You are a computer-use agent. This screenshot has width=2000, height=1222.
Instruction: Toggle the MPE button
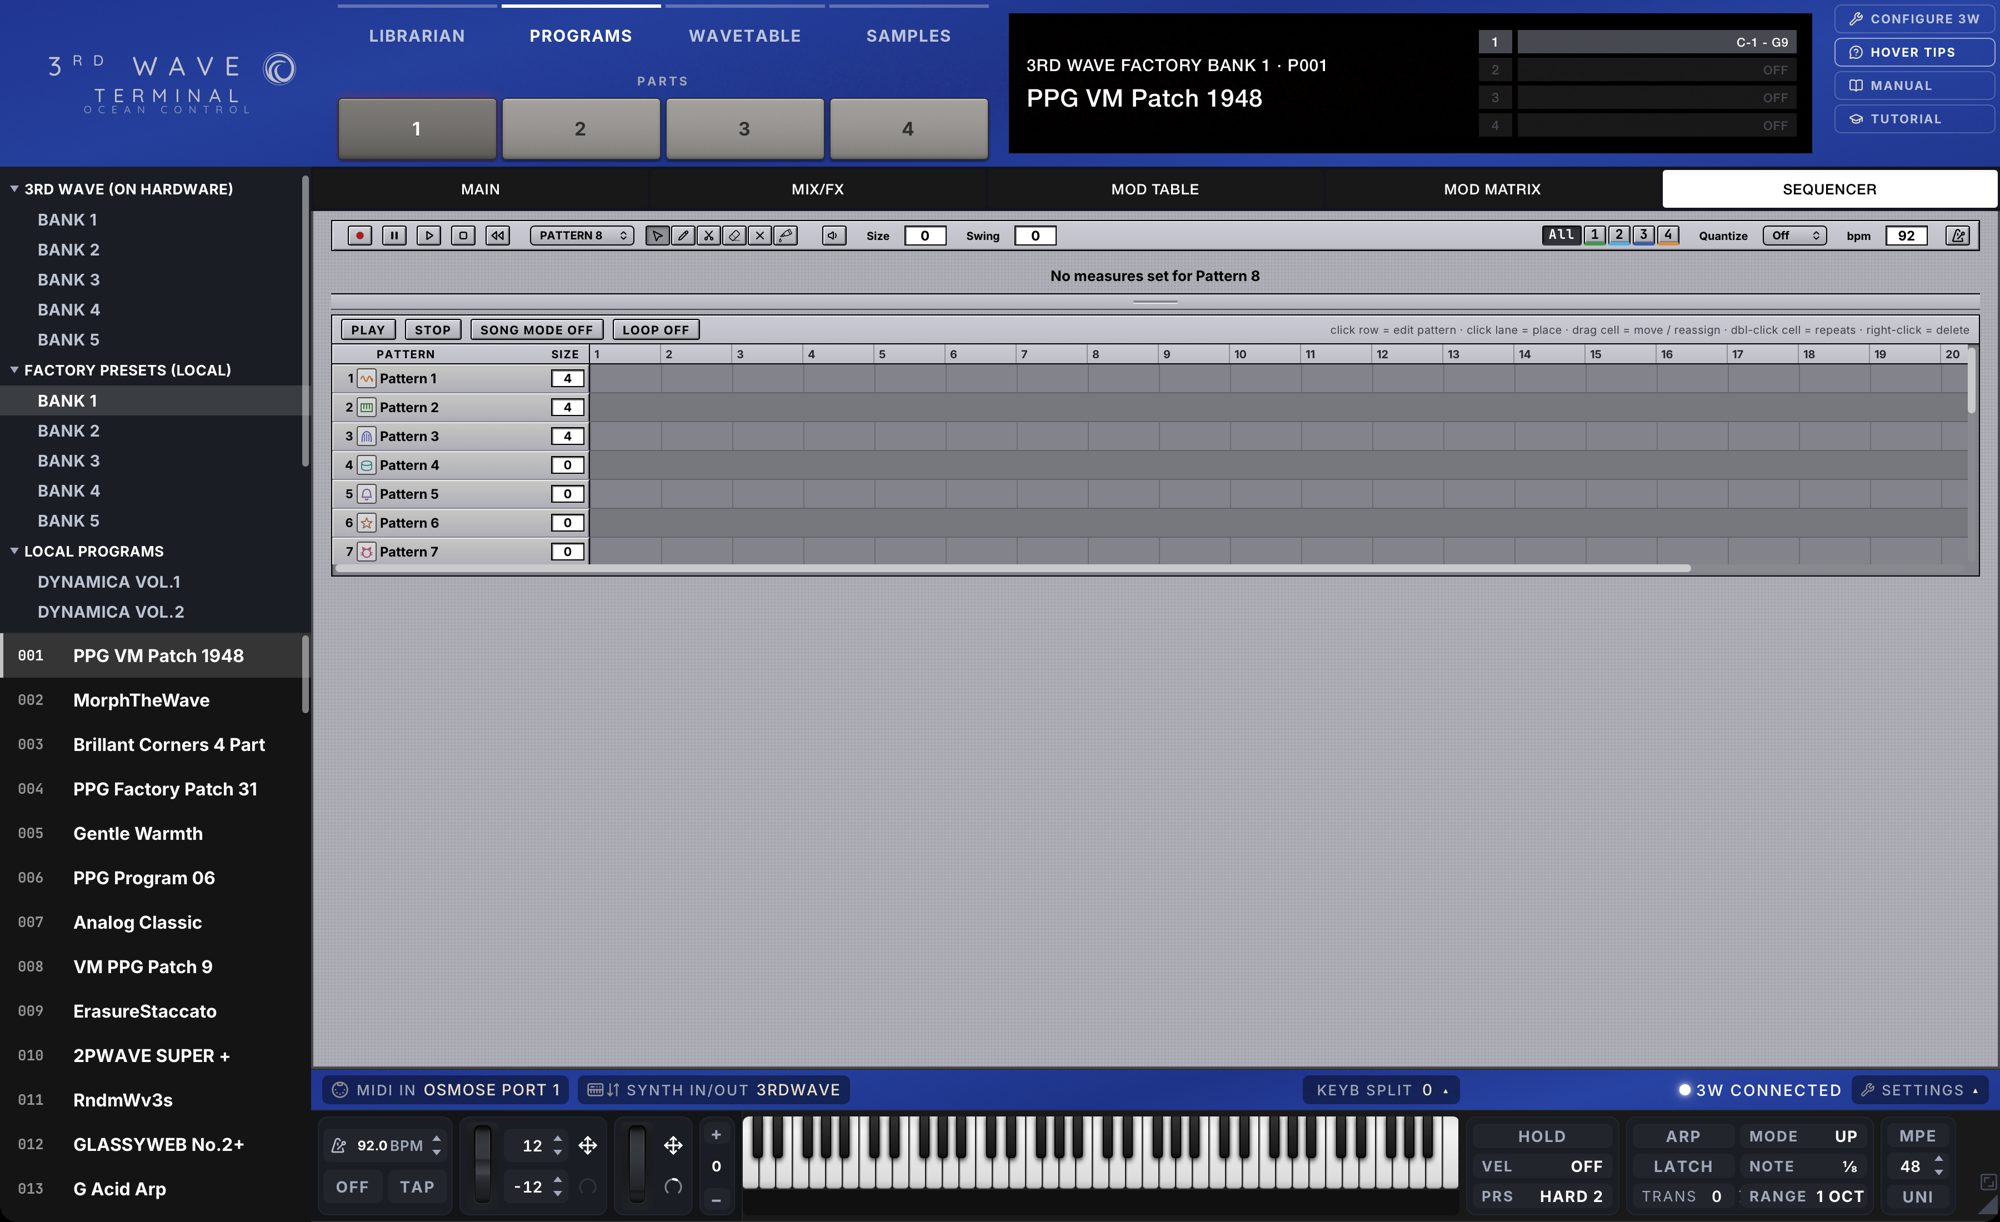tap(1918, 1137)
